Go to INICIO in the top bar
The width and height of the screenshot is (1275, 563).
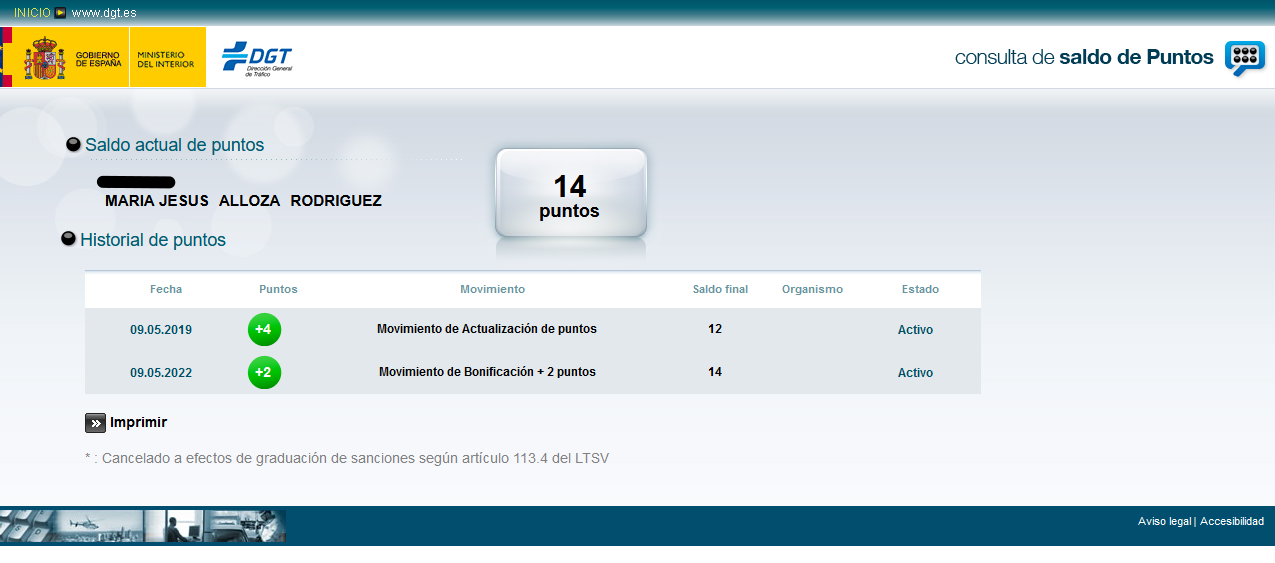[x=32, y=13]
